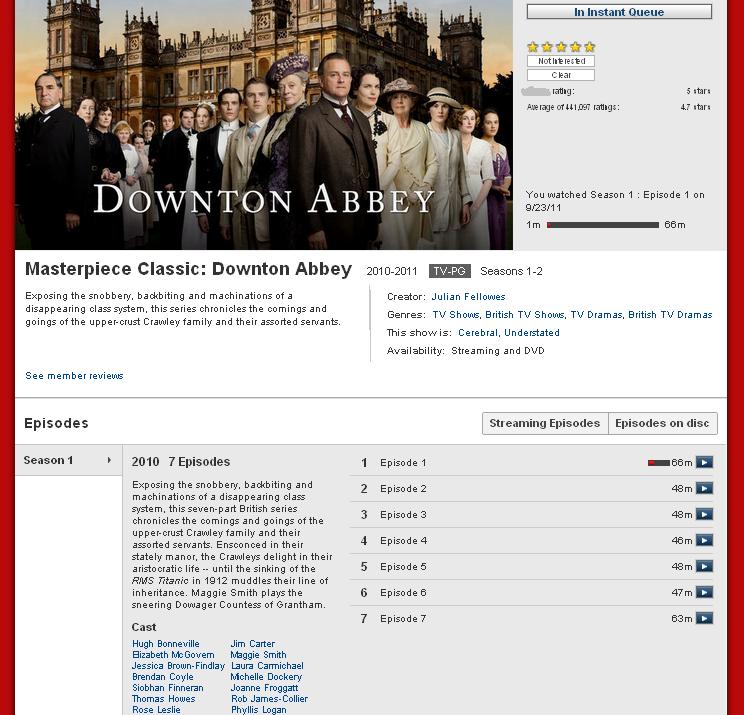Screen dimensions: 744x715
Task: Hit the play icon for Episode 6
Action: (x=704, y=593)
